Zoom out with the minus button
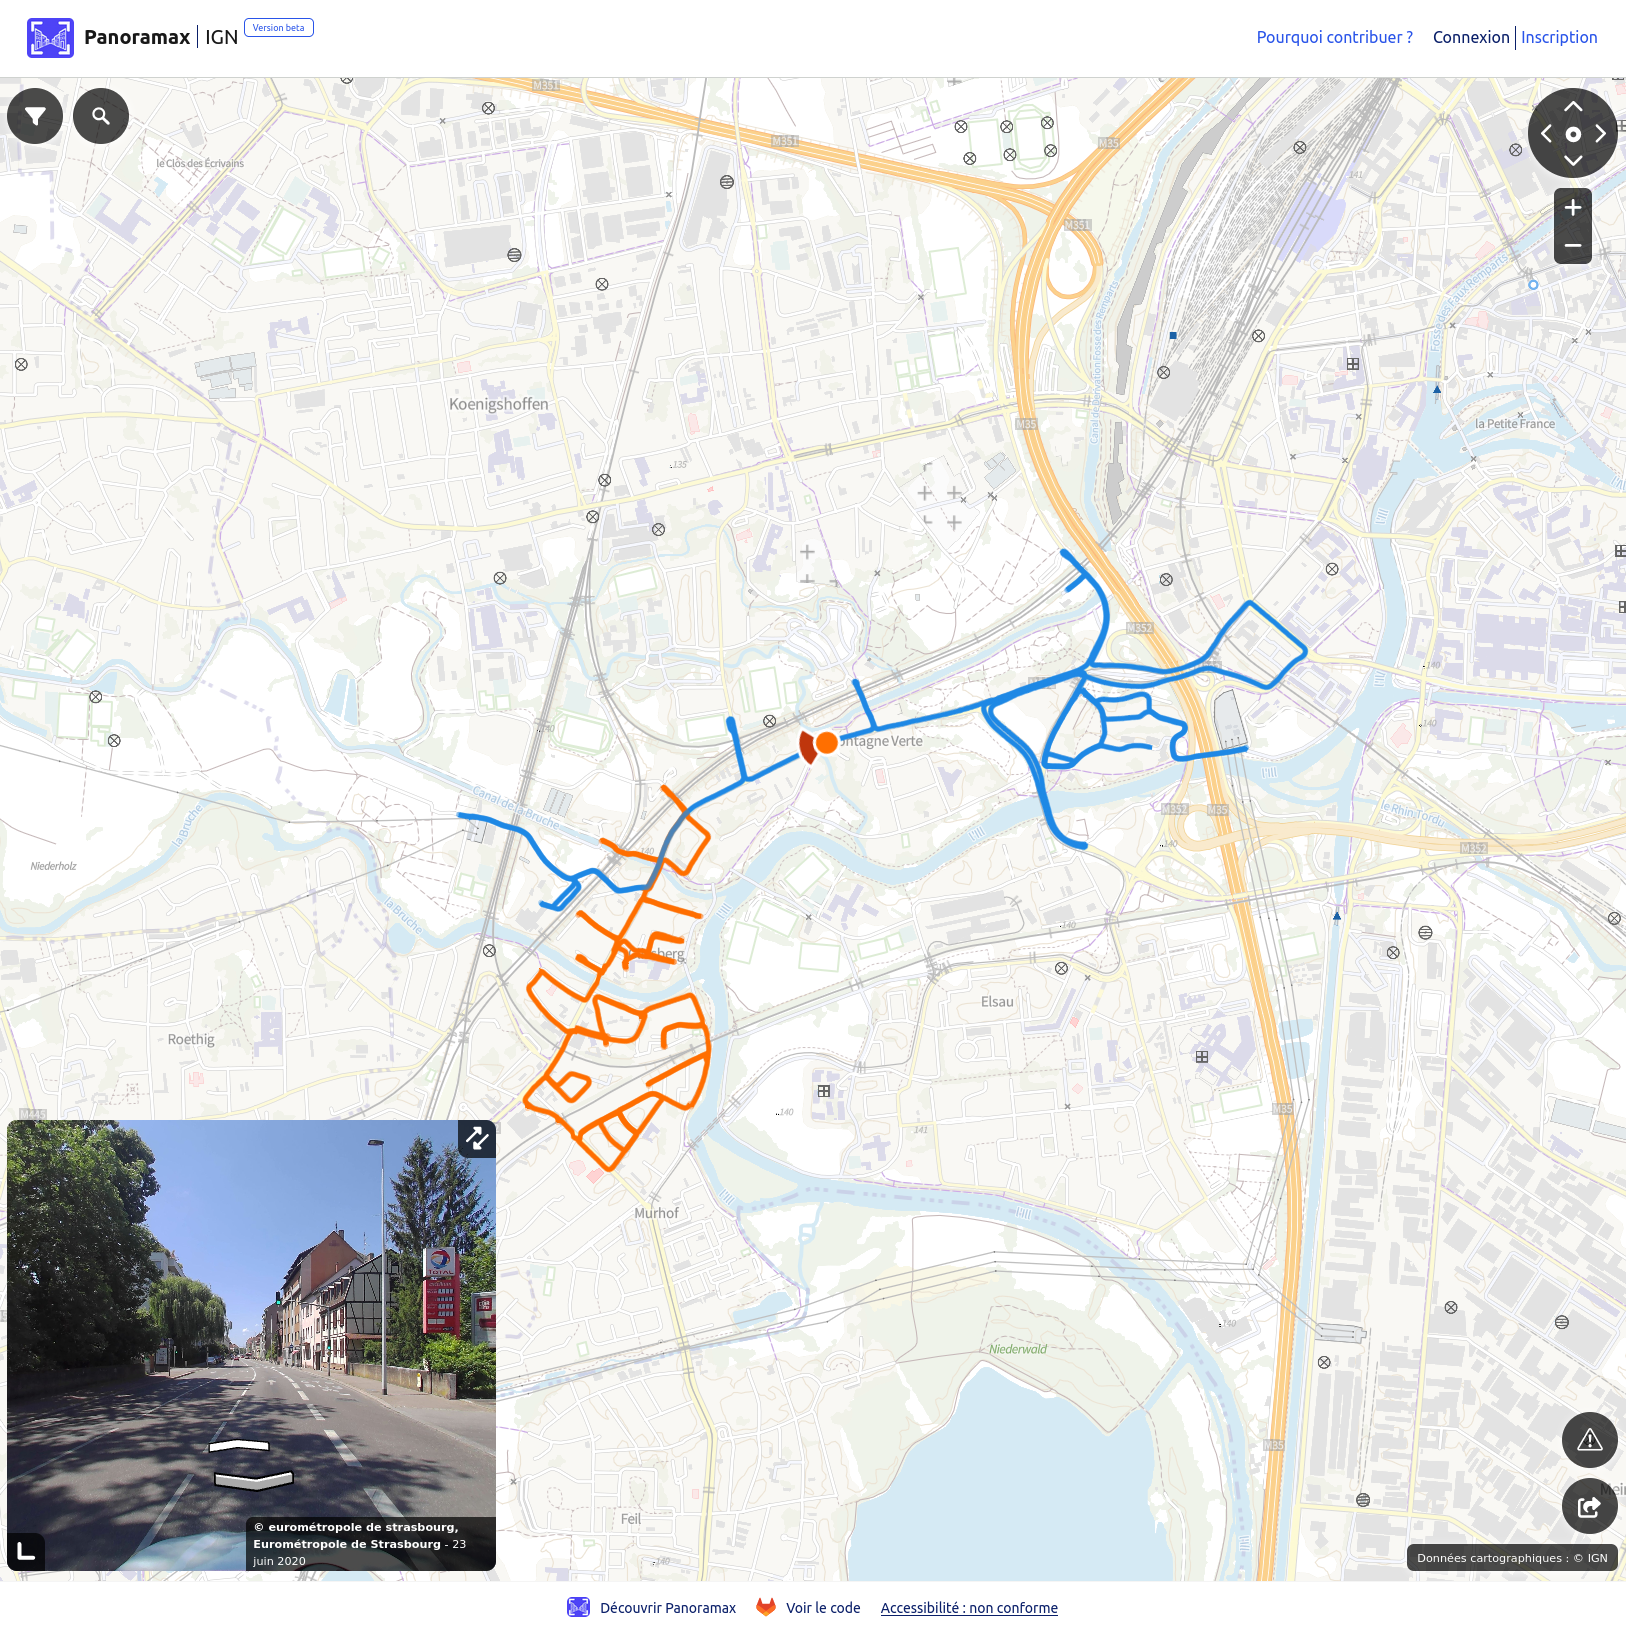The image size is (1626, 1626). 1573,245
